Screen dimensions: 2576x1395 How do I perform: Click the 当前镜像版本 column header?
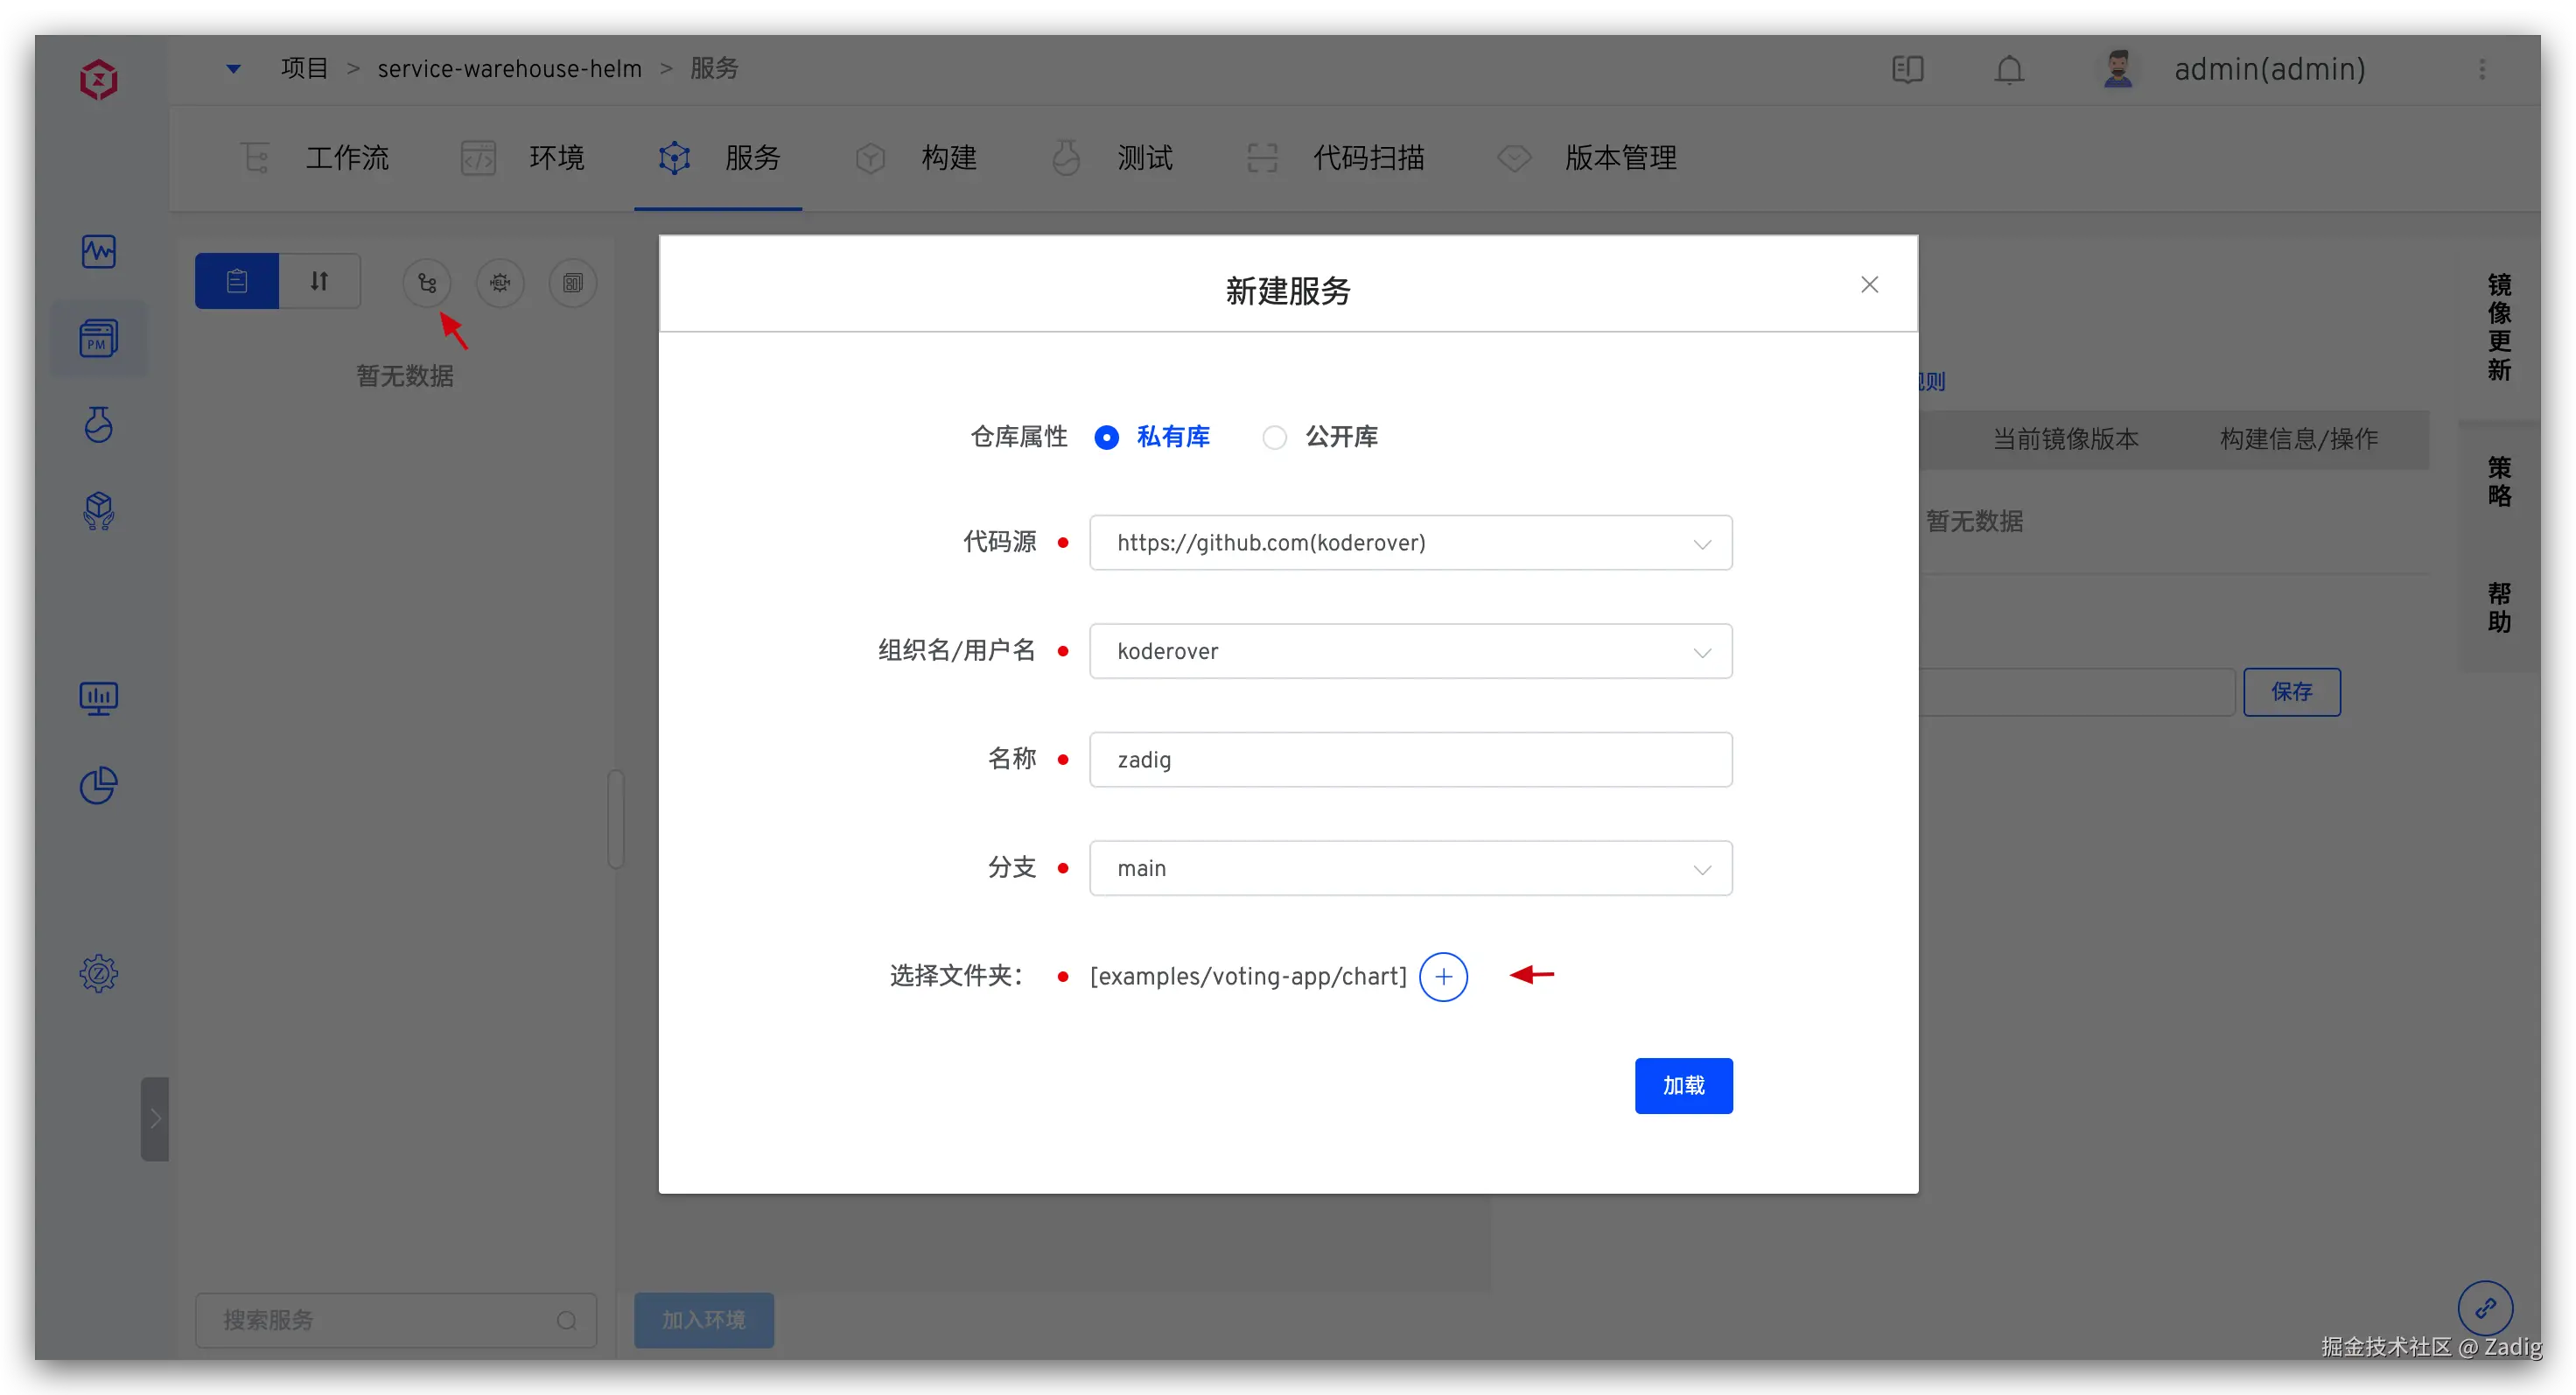click(2066, 440)
